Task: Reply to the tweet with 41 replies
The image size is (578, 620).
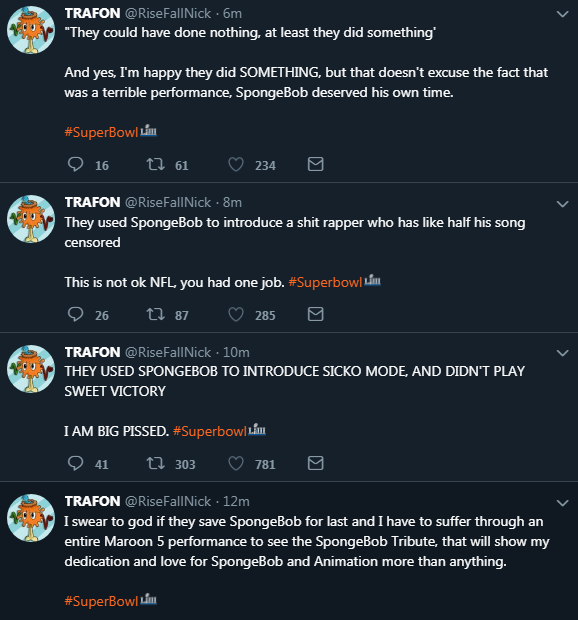Action: pyautogui.click(x=76, y=463)
